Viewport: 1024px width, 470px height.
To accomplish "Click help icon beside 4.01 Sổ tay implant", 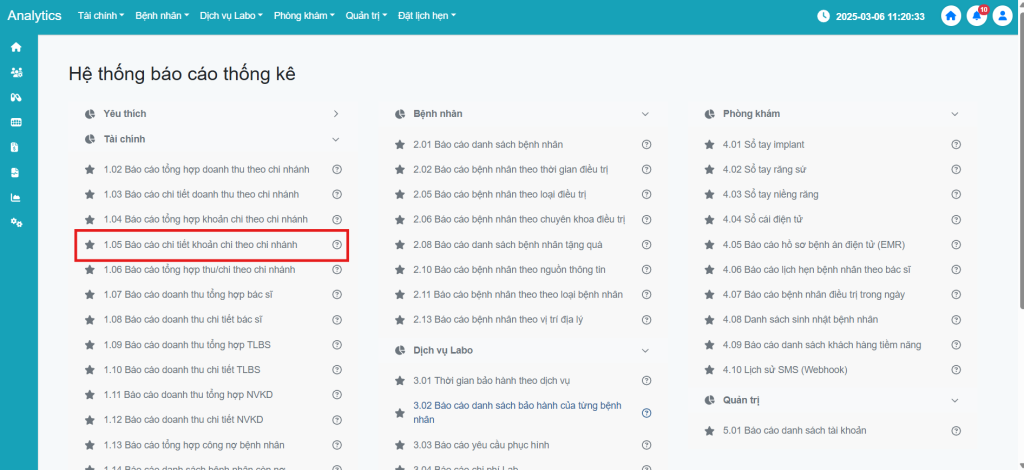I will pos(956,145).
